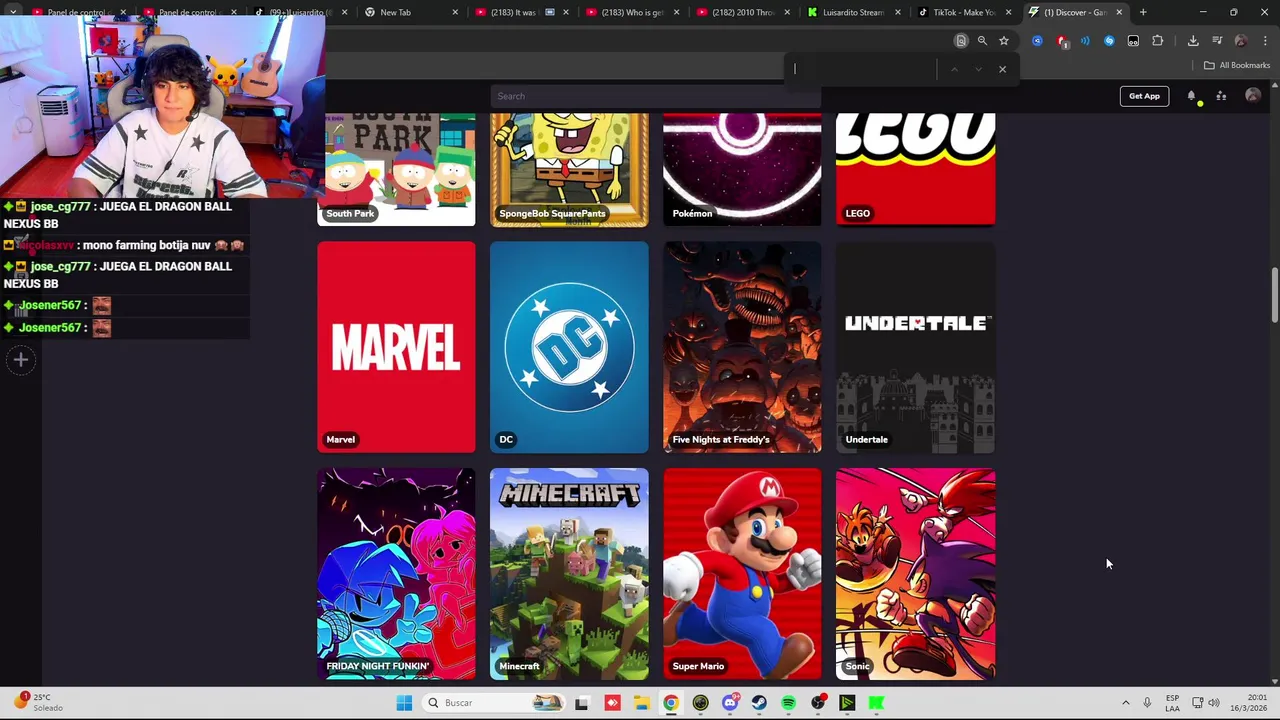Open the All Bookmarks folder

pos(1237,65)
